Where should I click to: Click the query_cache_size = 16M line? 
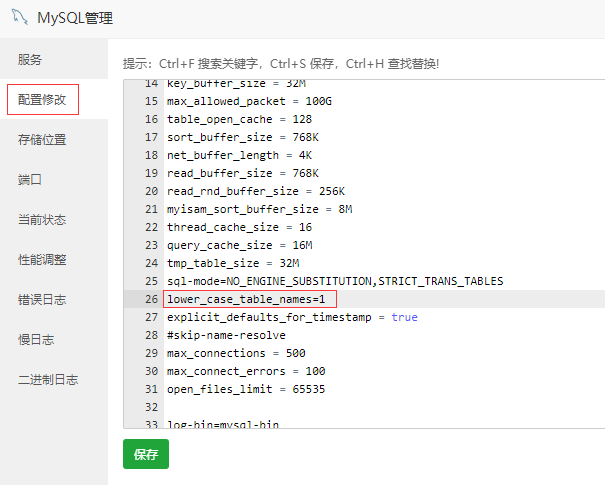(x=240, y=245)
